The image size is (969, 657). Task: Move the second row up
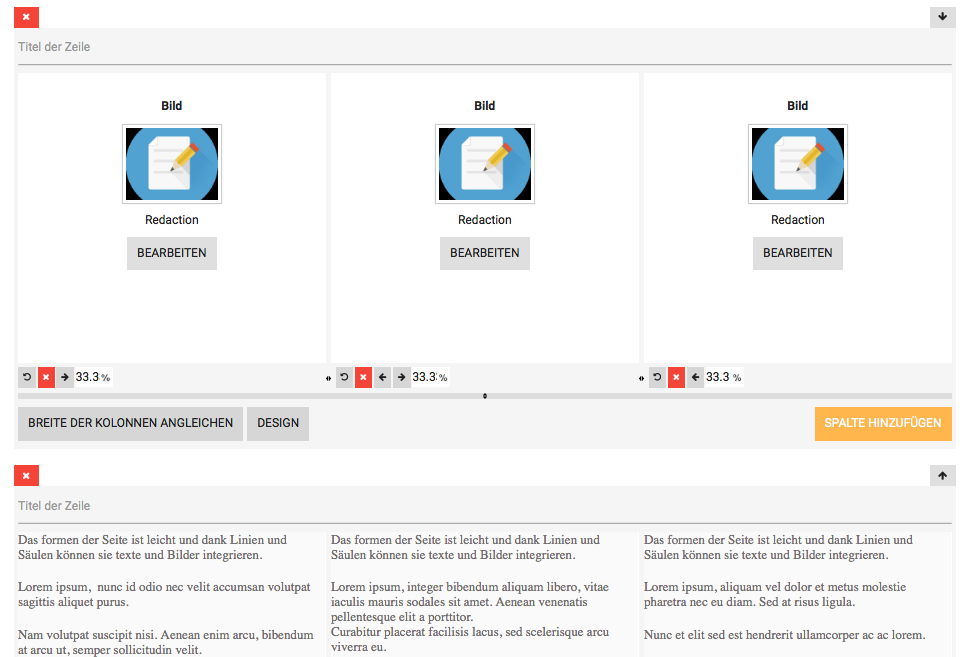tap(942, 475)
